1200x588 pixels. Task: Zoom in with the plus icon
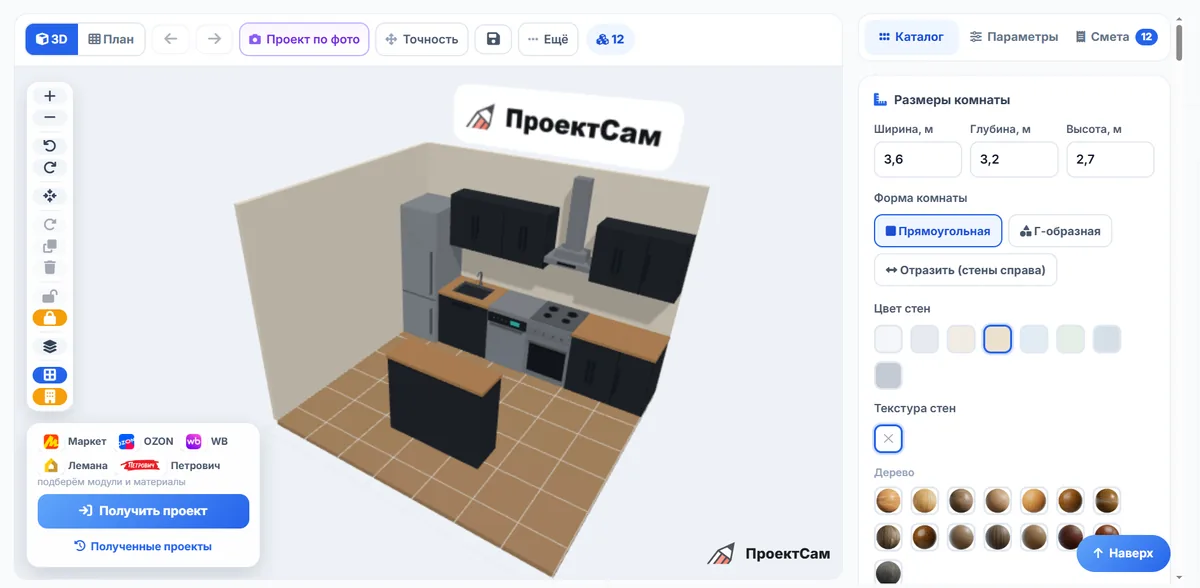[50, 96]
